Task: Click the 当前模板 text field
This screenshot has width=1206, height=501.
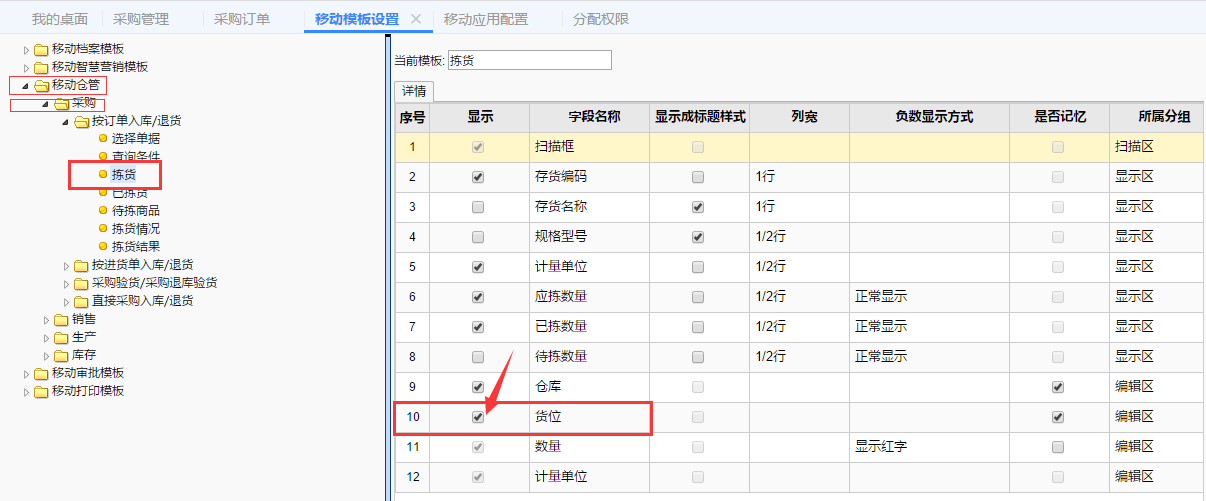Action: coord(529,60)
